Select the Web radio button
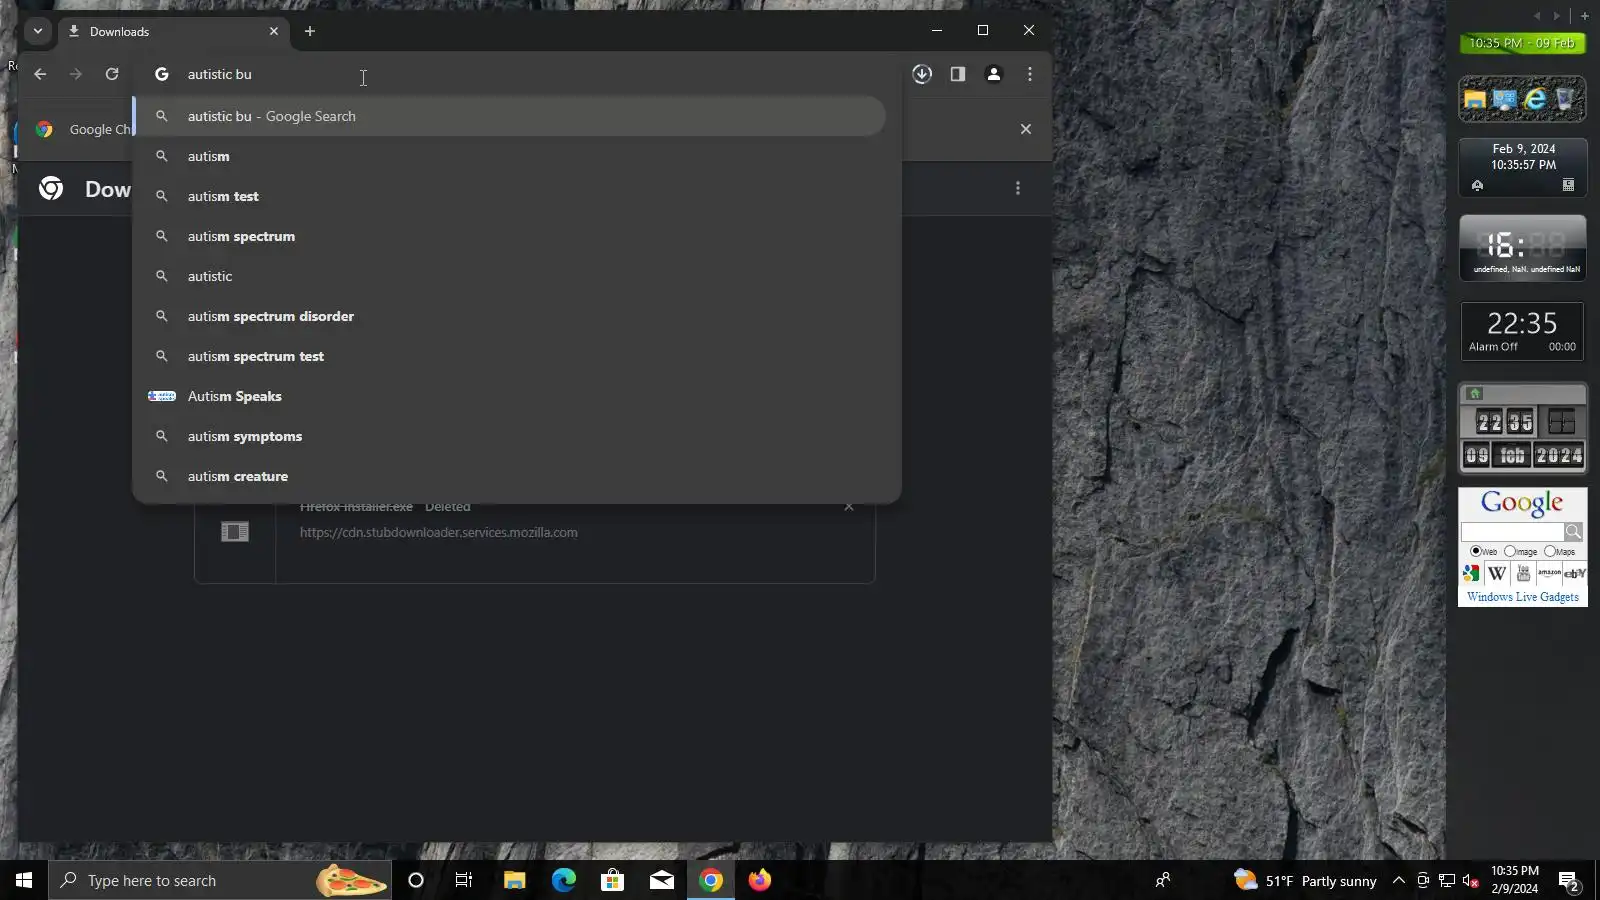1600x900 pixels. pyautogui.click(x=1475, y=551)
